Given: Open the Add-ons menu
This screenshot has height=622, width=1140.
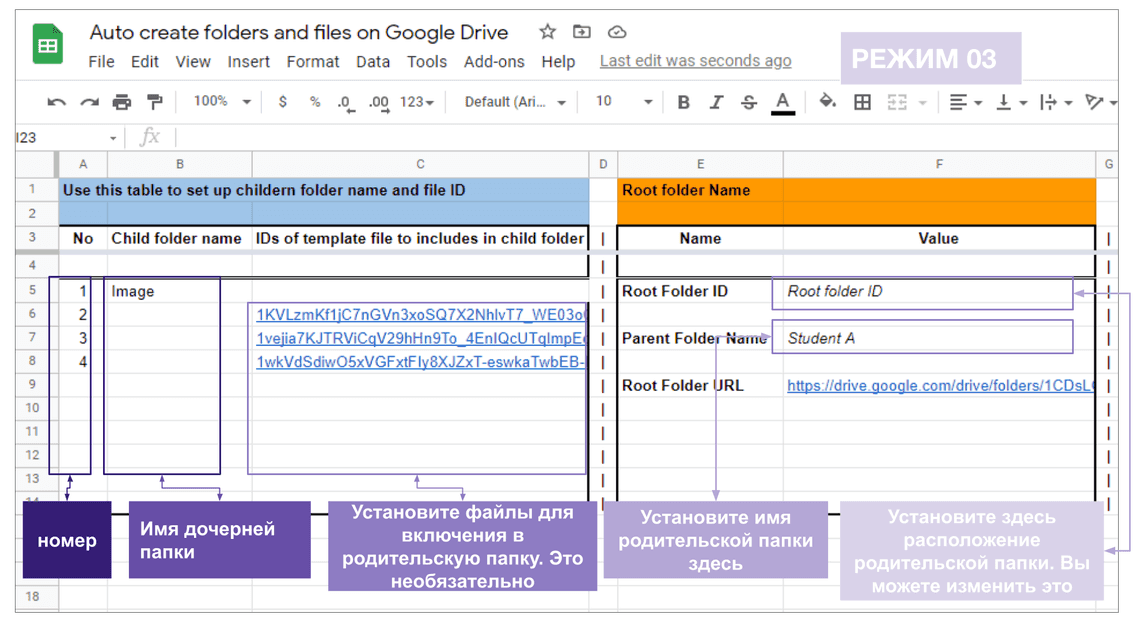Looking at the screenshot, I should tap(494, 62).
